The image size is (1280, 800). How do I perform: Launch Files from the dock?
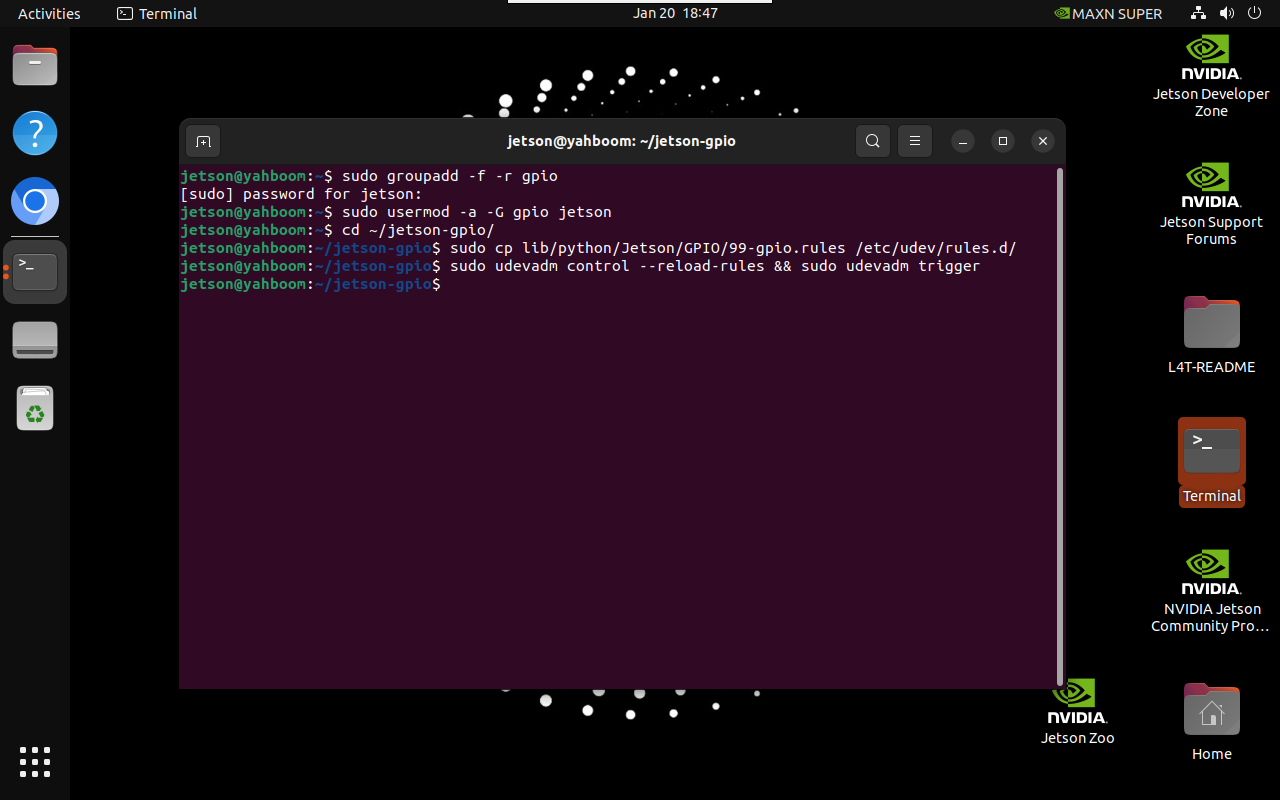pos(35,66)
